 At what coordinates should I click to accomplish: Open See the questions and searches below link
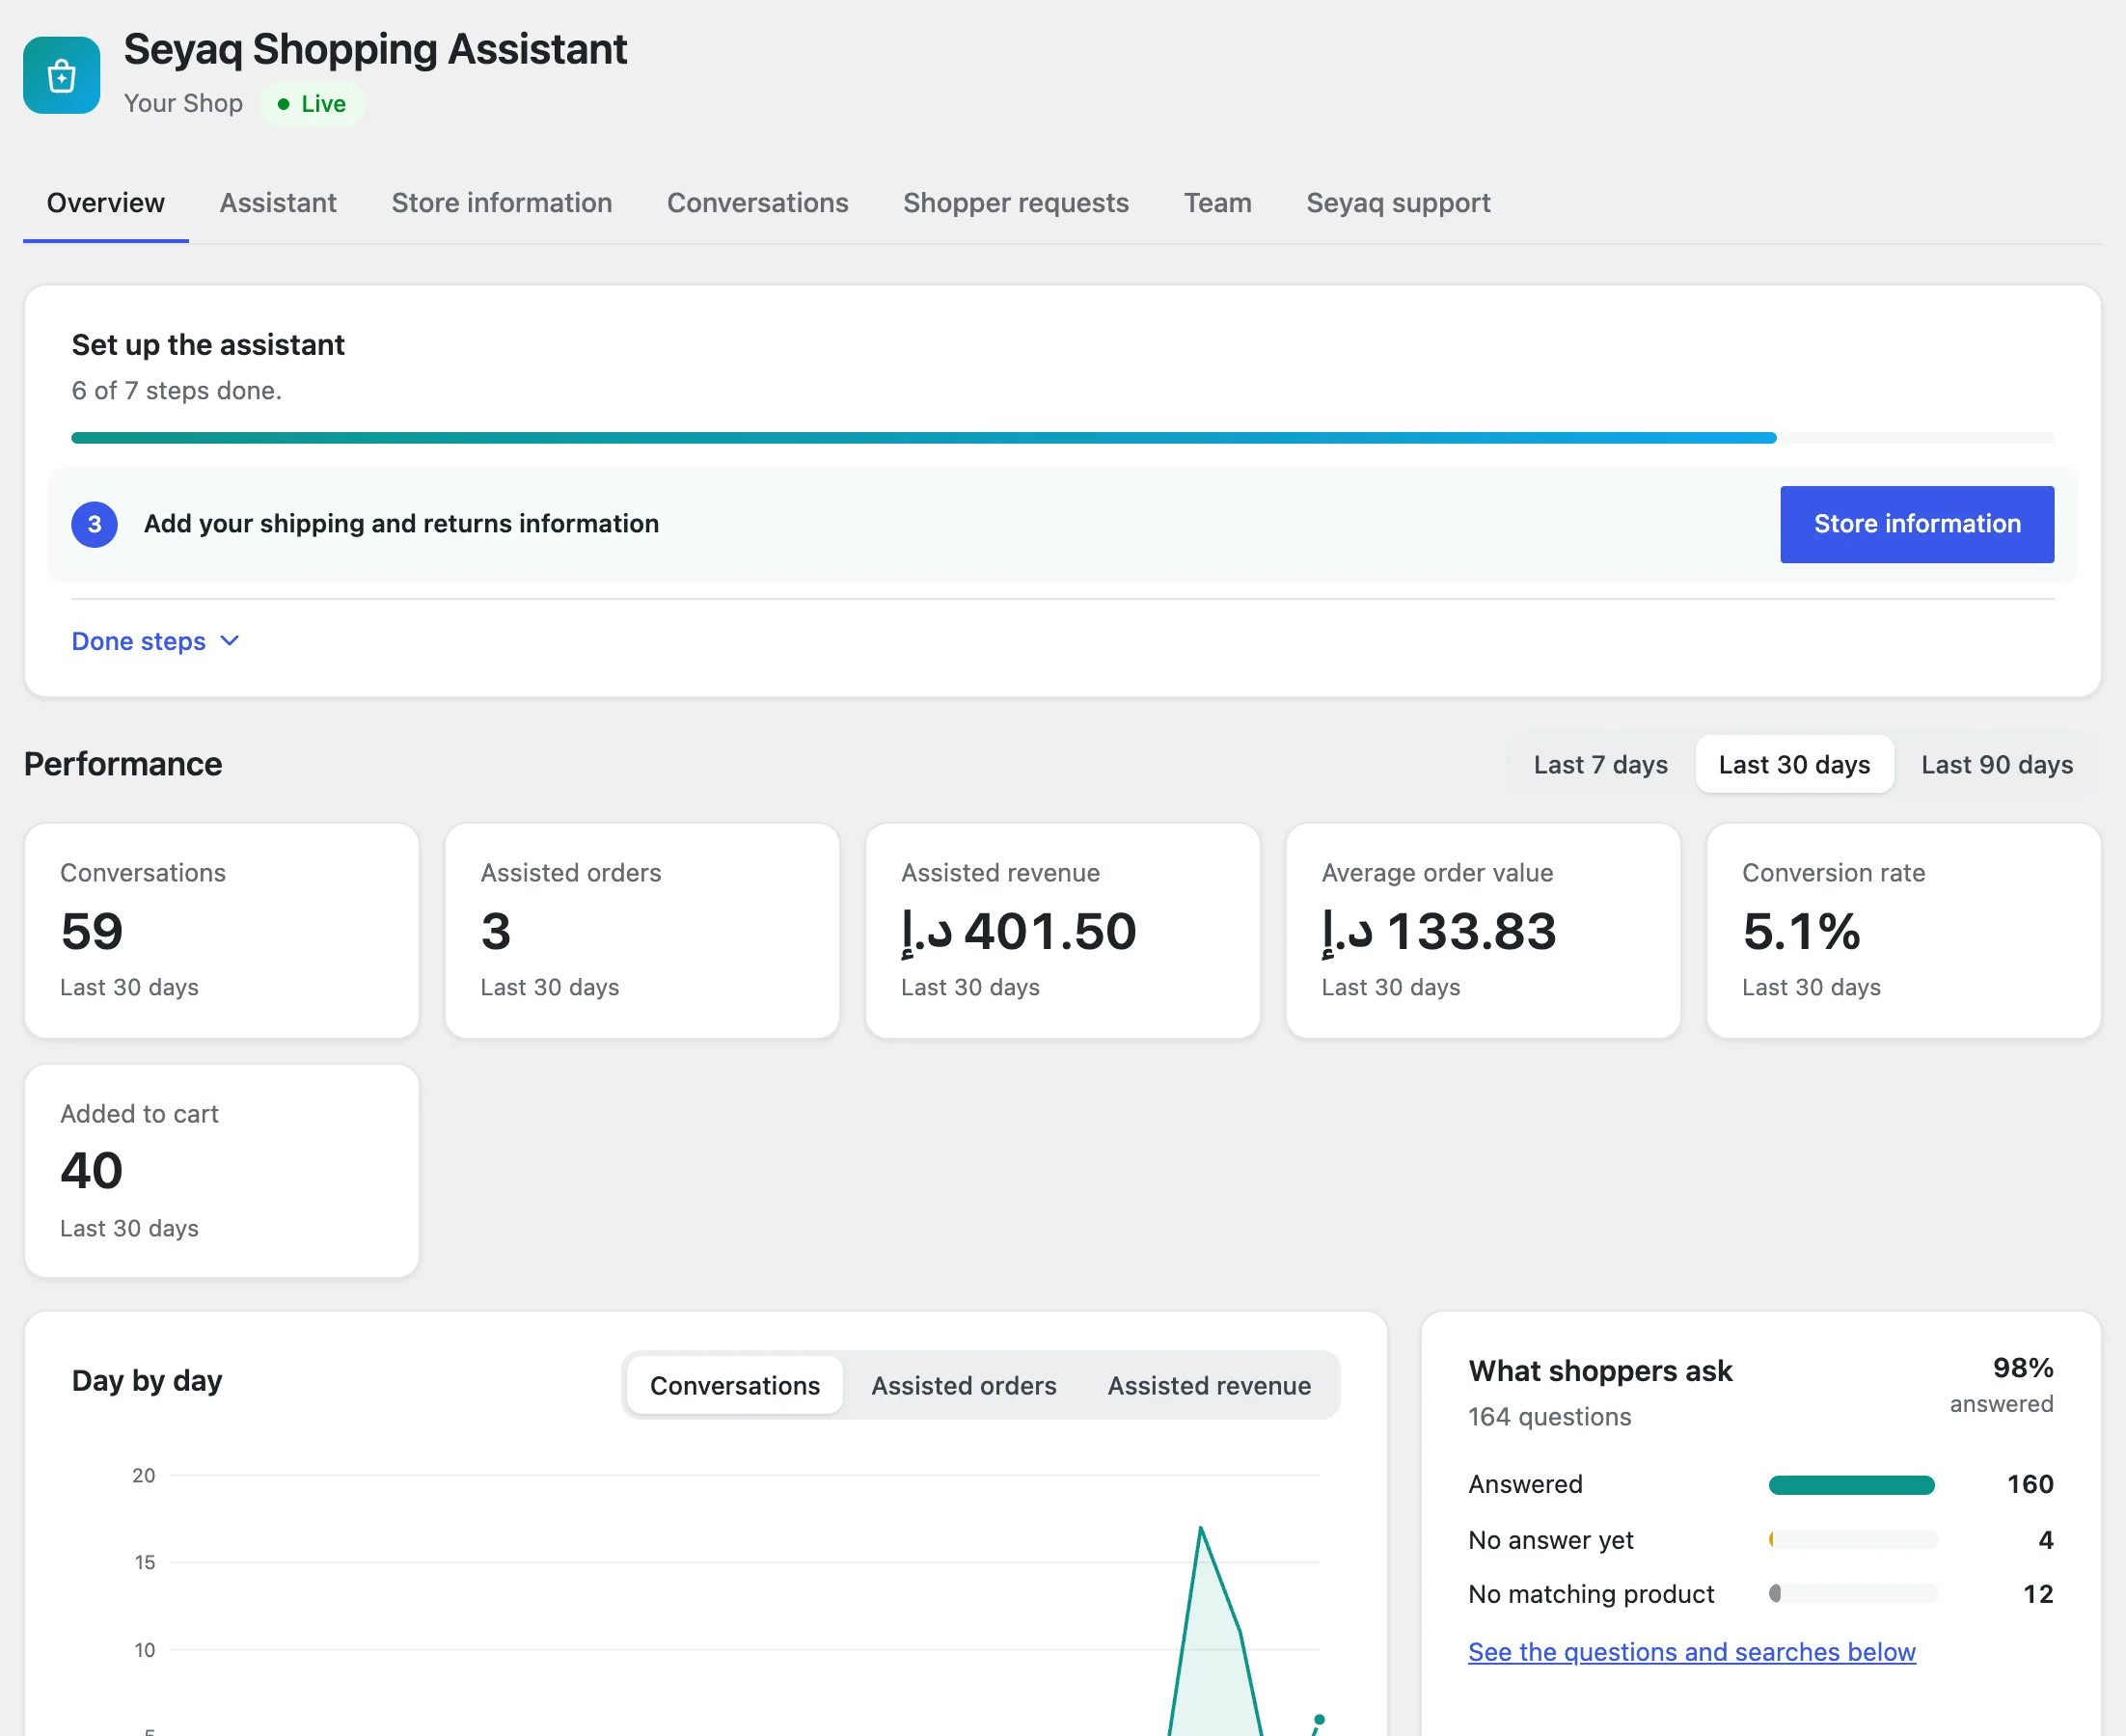pyautogui.click(x=1691, y=1652)
